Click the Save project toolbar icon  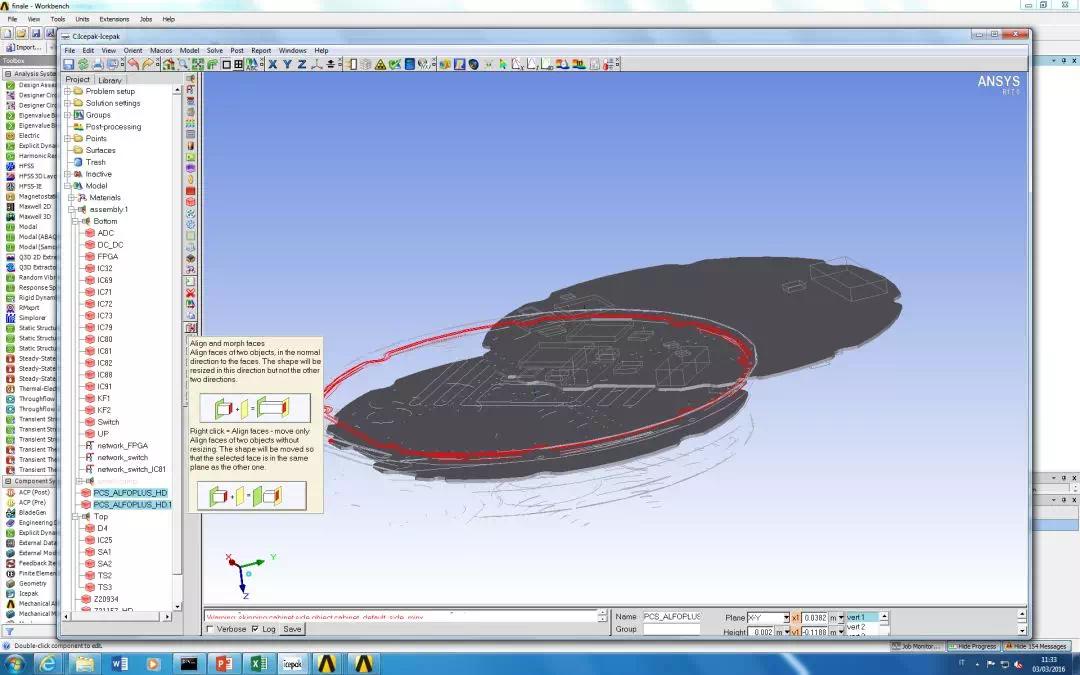[69, 64]
